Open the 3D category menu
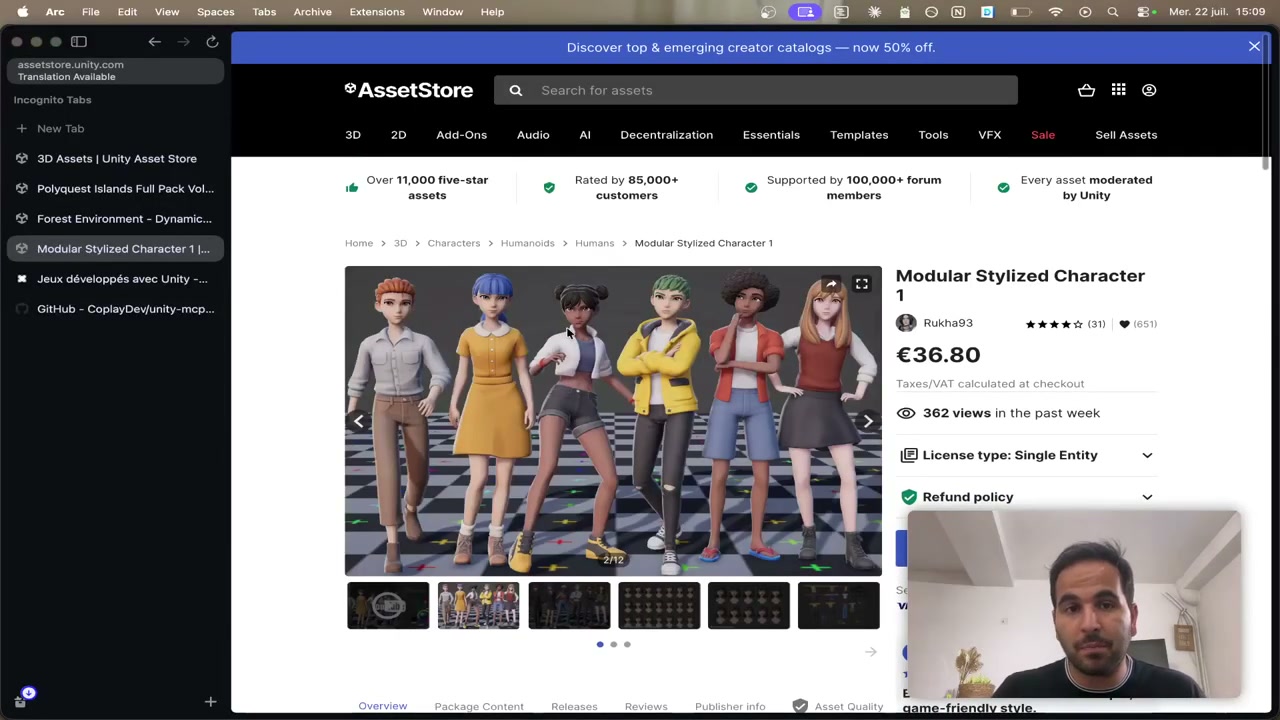Image resolution: width=1280 pixels, height=720 pixels. pyautogui.click(x=353, y=135)
